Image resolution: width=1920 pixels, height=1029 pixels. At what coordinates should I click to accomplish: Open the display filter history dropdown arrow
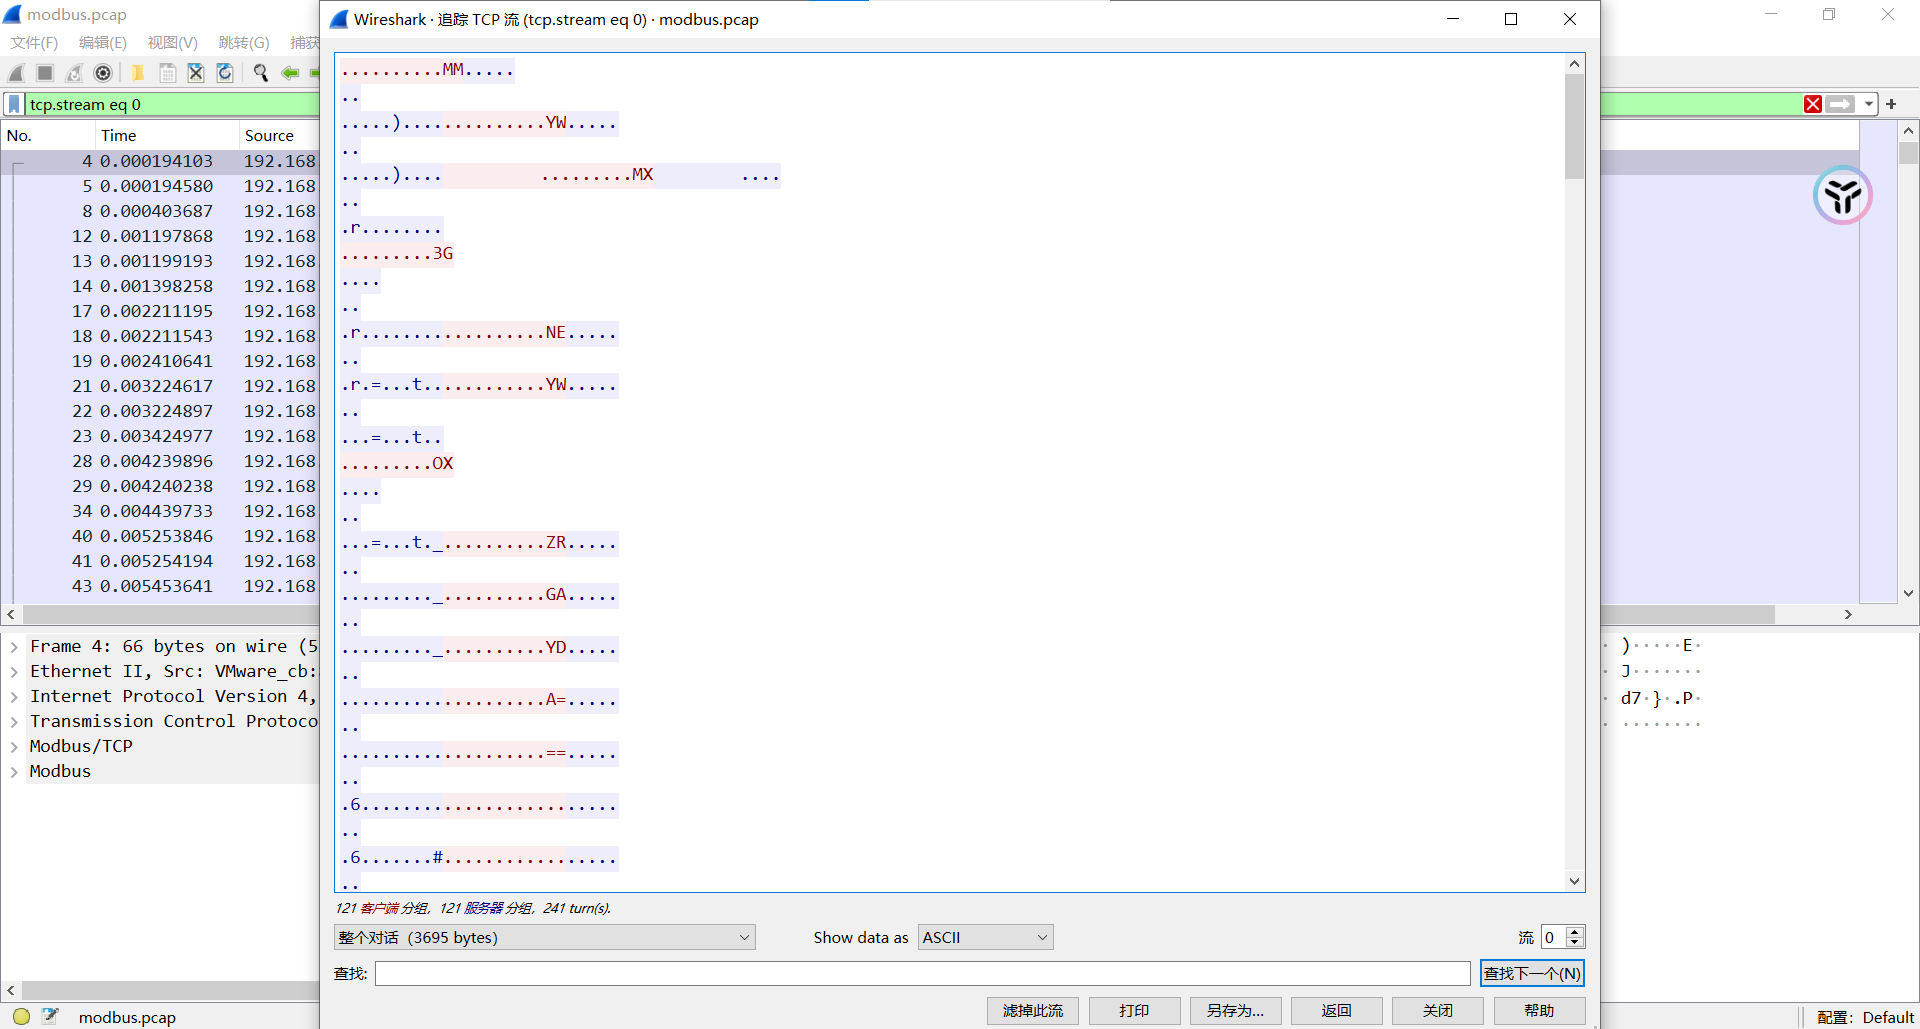click(x=1868, y=104)
